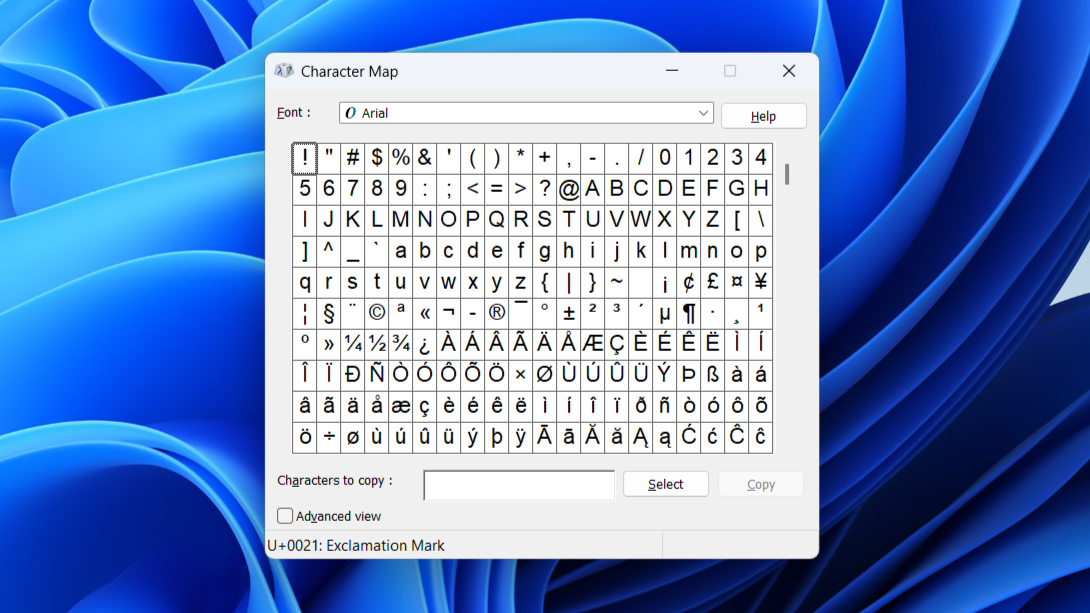
Task: Click the Copy button
Action: click(760, 484)
